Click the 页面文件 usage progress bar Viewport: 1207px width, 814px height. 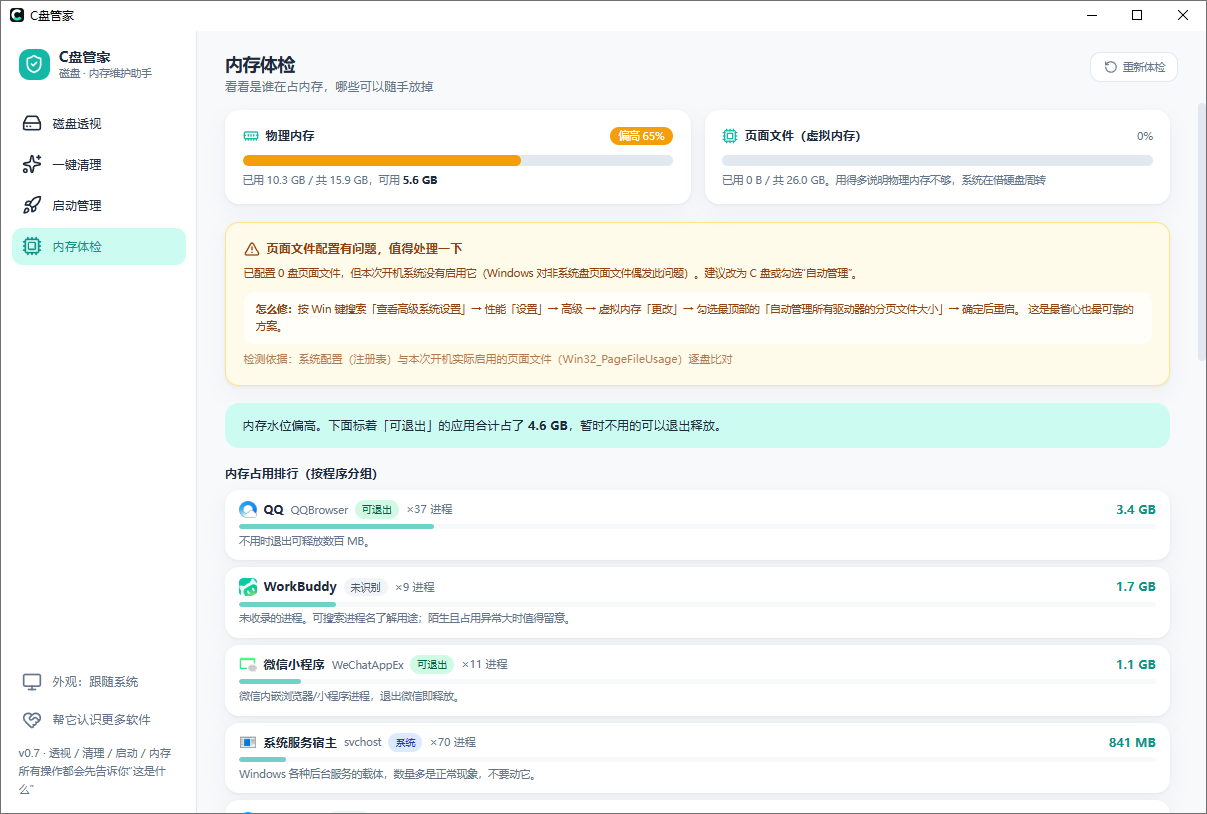pyautogui.click(x=937, y=160)
